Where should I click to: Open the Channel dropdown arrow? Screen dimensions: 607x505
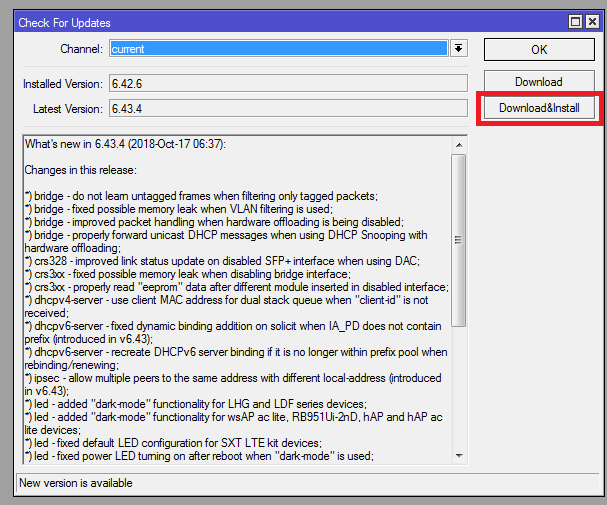pyautogui.click(x=458, y=48)
